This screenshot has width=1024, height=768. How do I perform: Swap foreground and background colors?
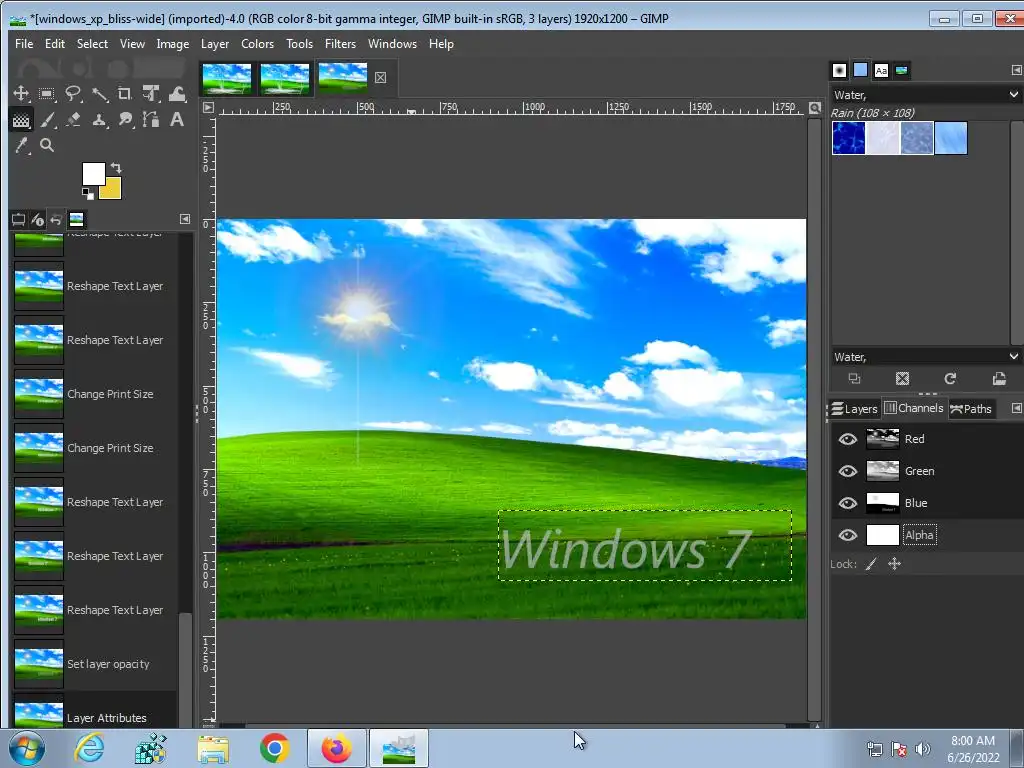[116, 168]
